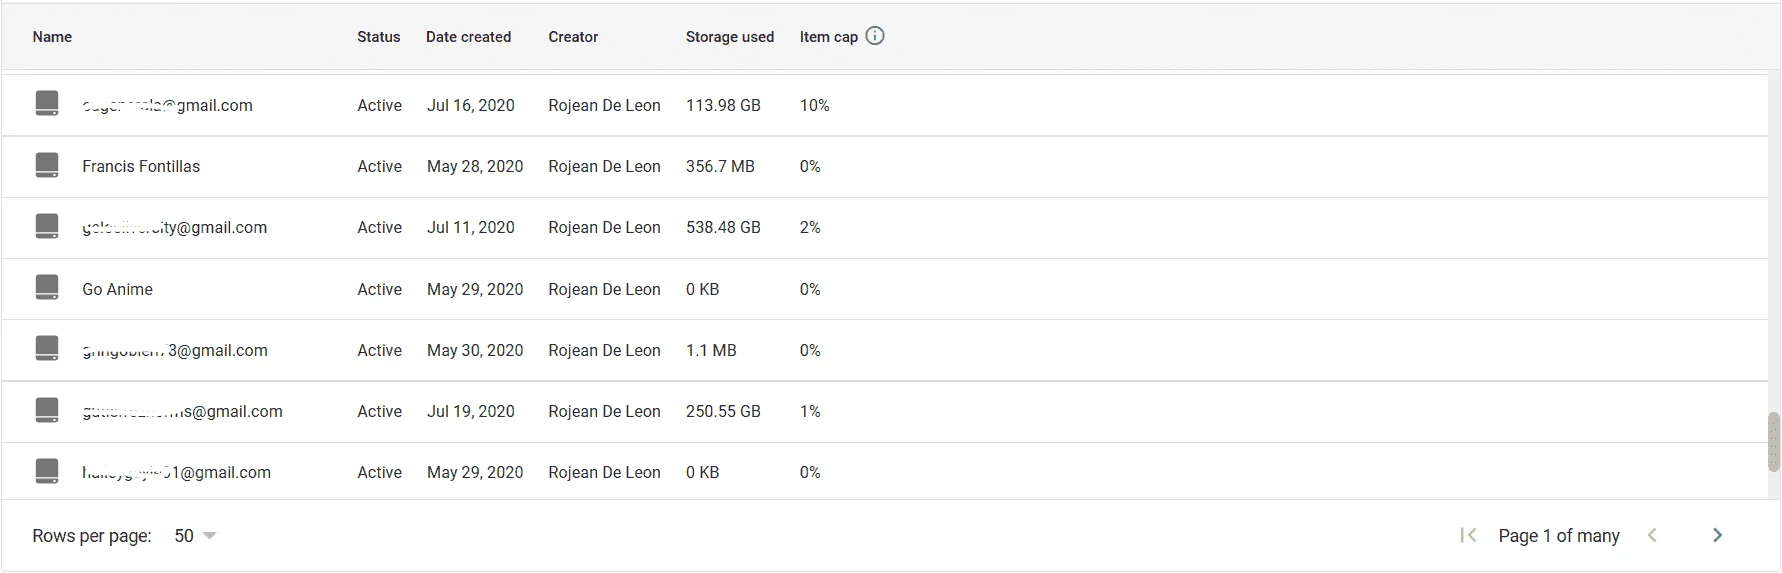Click the drive icon in the 250.55 GB row
1782x573 pixels.
tap(47, 410)
